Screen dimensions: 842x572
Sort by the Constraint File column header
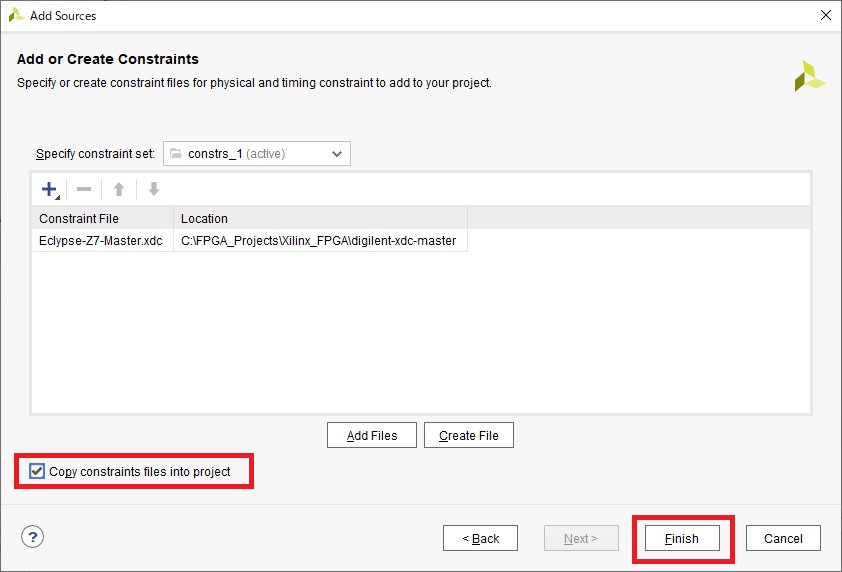[102, 218]
